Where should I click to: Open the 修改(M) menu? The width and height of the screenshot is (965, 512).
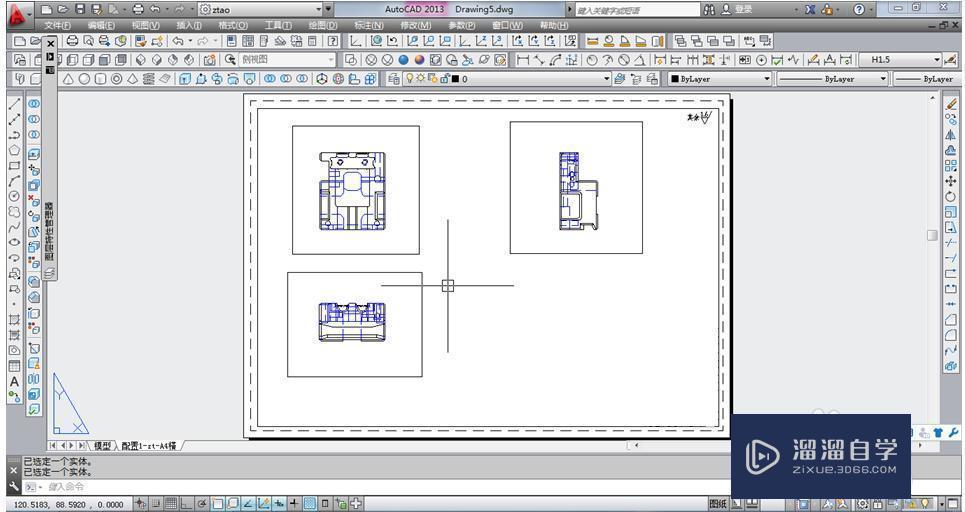pos(415,25)
